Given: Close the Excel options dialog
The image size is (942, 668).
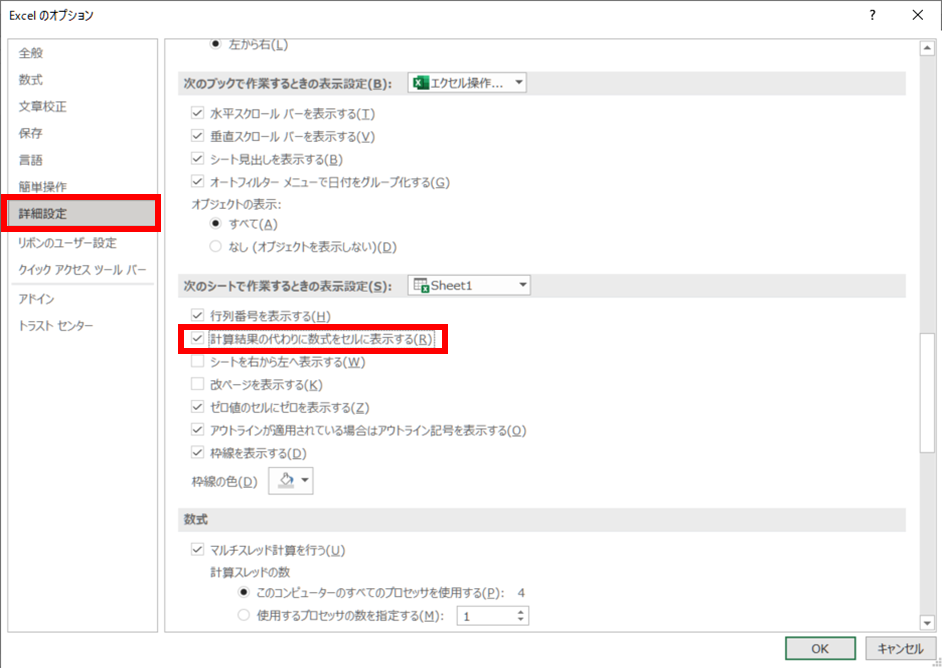Looking at the screenshot, I should [x=917, y=15].
